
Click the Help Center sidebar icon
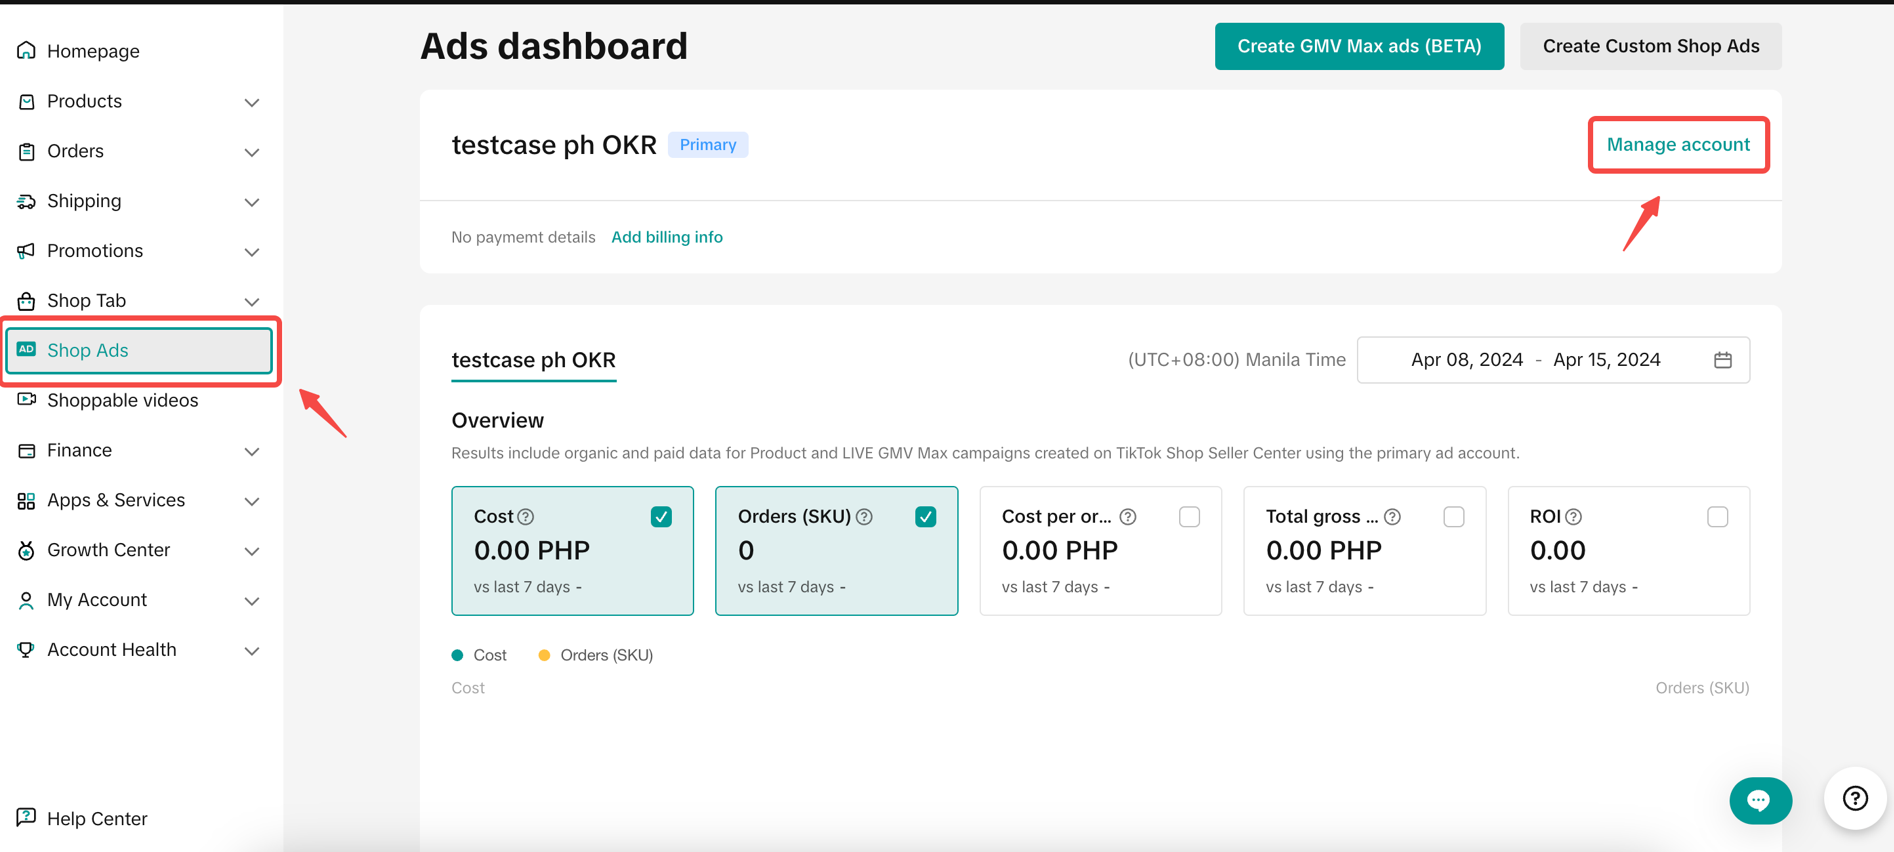27,818
